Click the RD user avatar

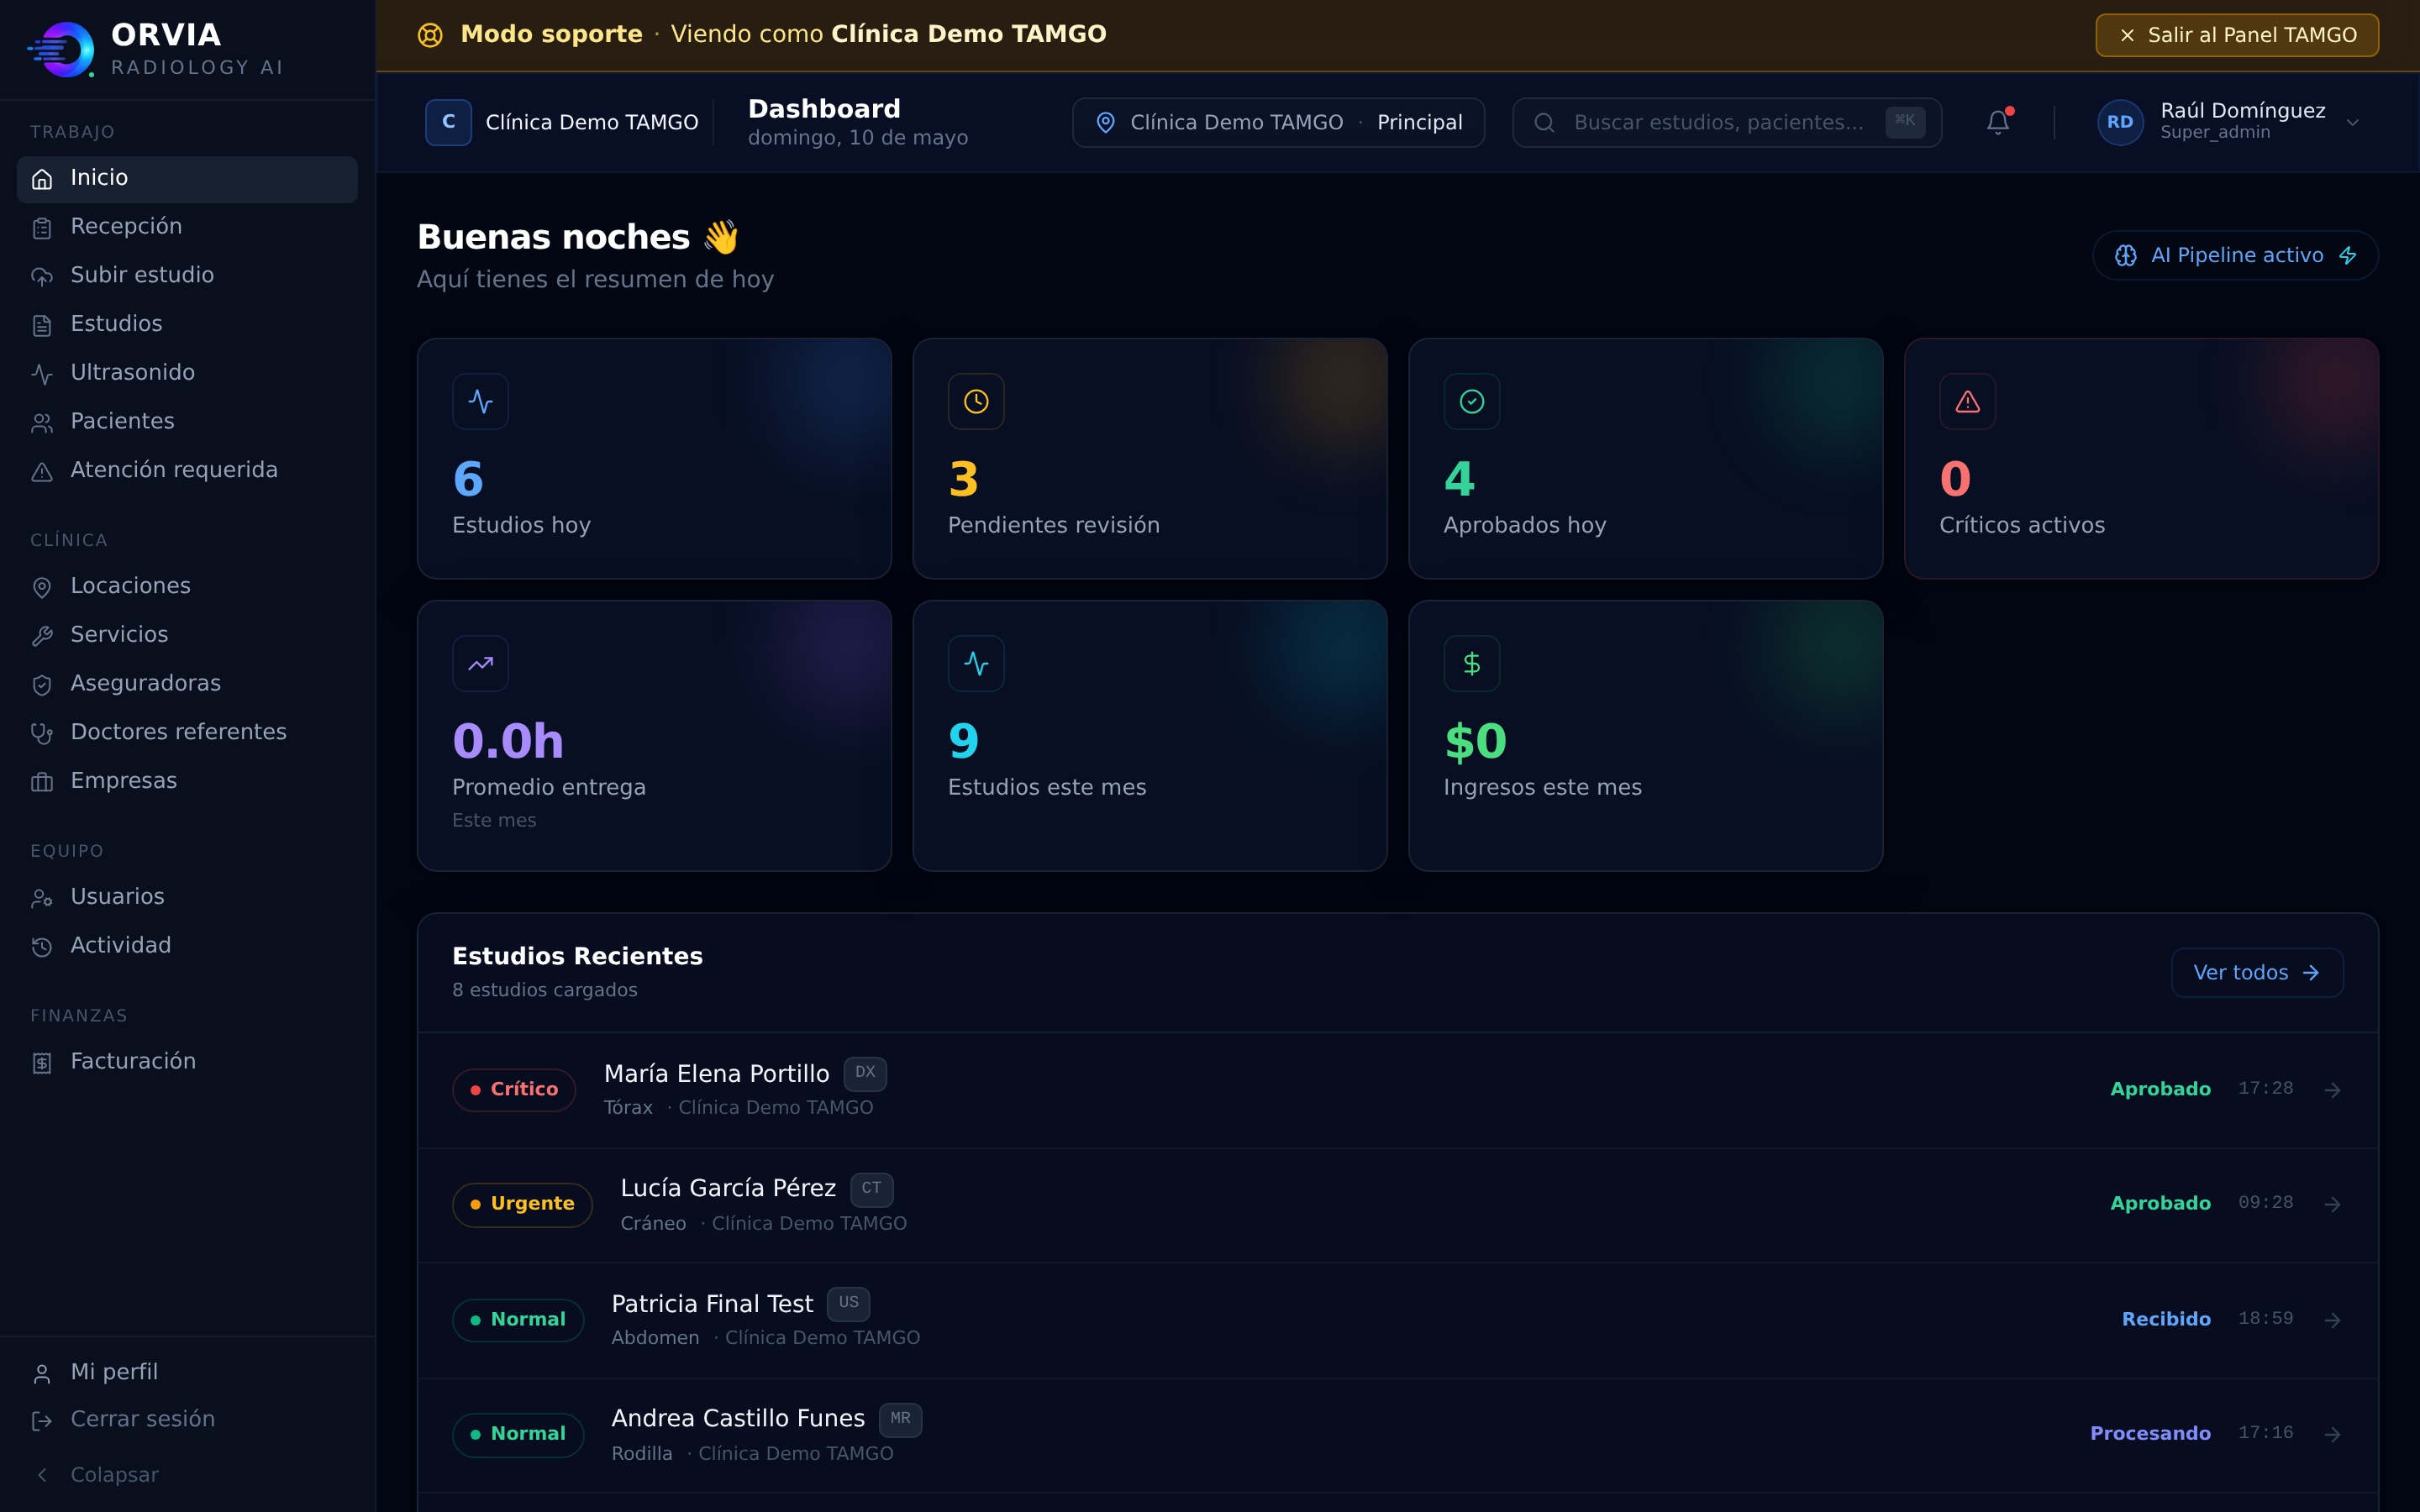point(2120,122)
